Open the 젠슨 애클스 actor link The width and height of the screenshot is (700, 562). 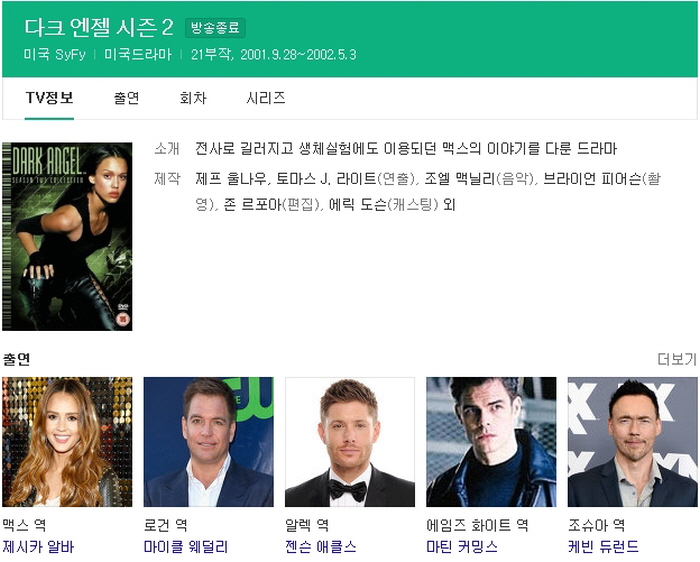tap(321, 547)
